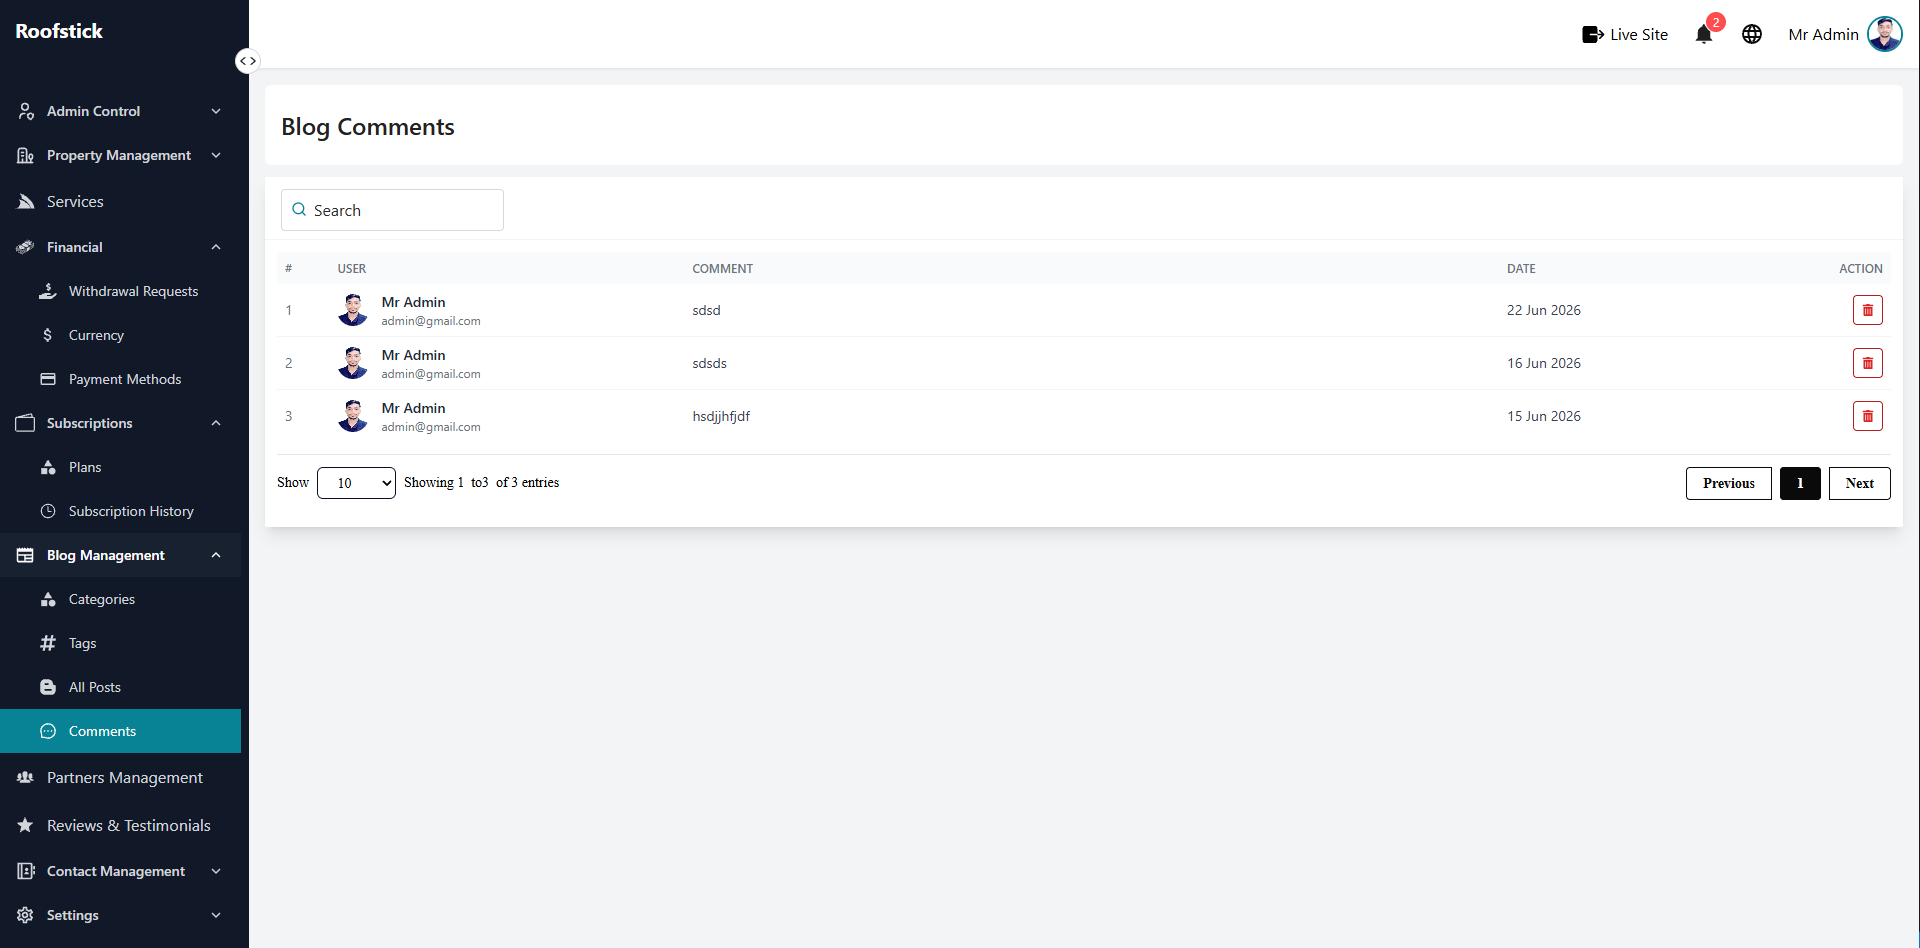
Task: Open the Live Site link
Action: pyautogui.click(x=1625, y=34)
